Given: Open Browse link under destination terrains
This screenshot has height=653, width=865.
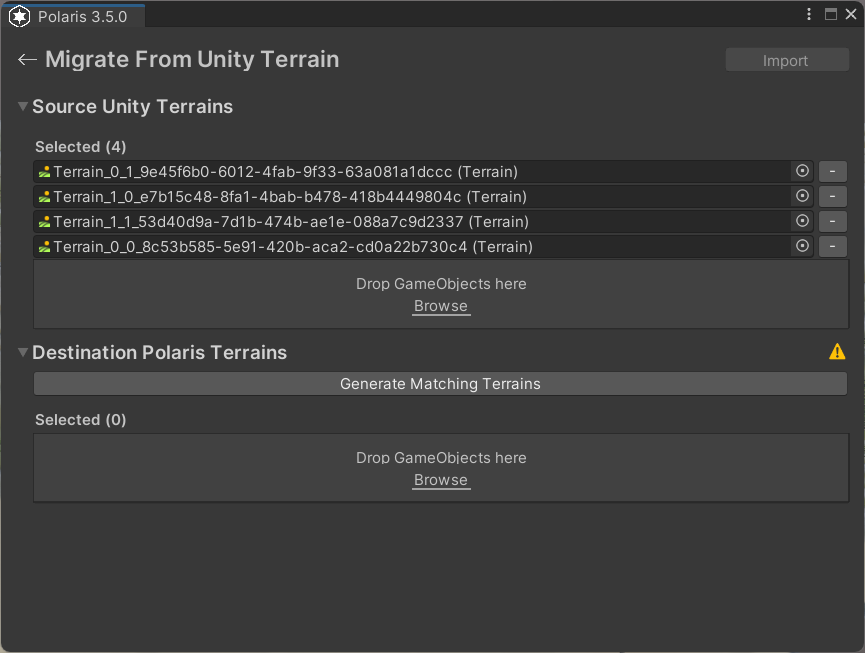Looking at the screenshot, I should click(441, 480).
